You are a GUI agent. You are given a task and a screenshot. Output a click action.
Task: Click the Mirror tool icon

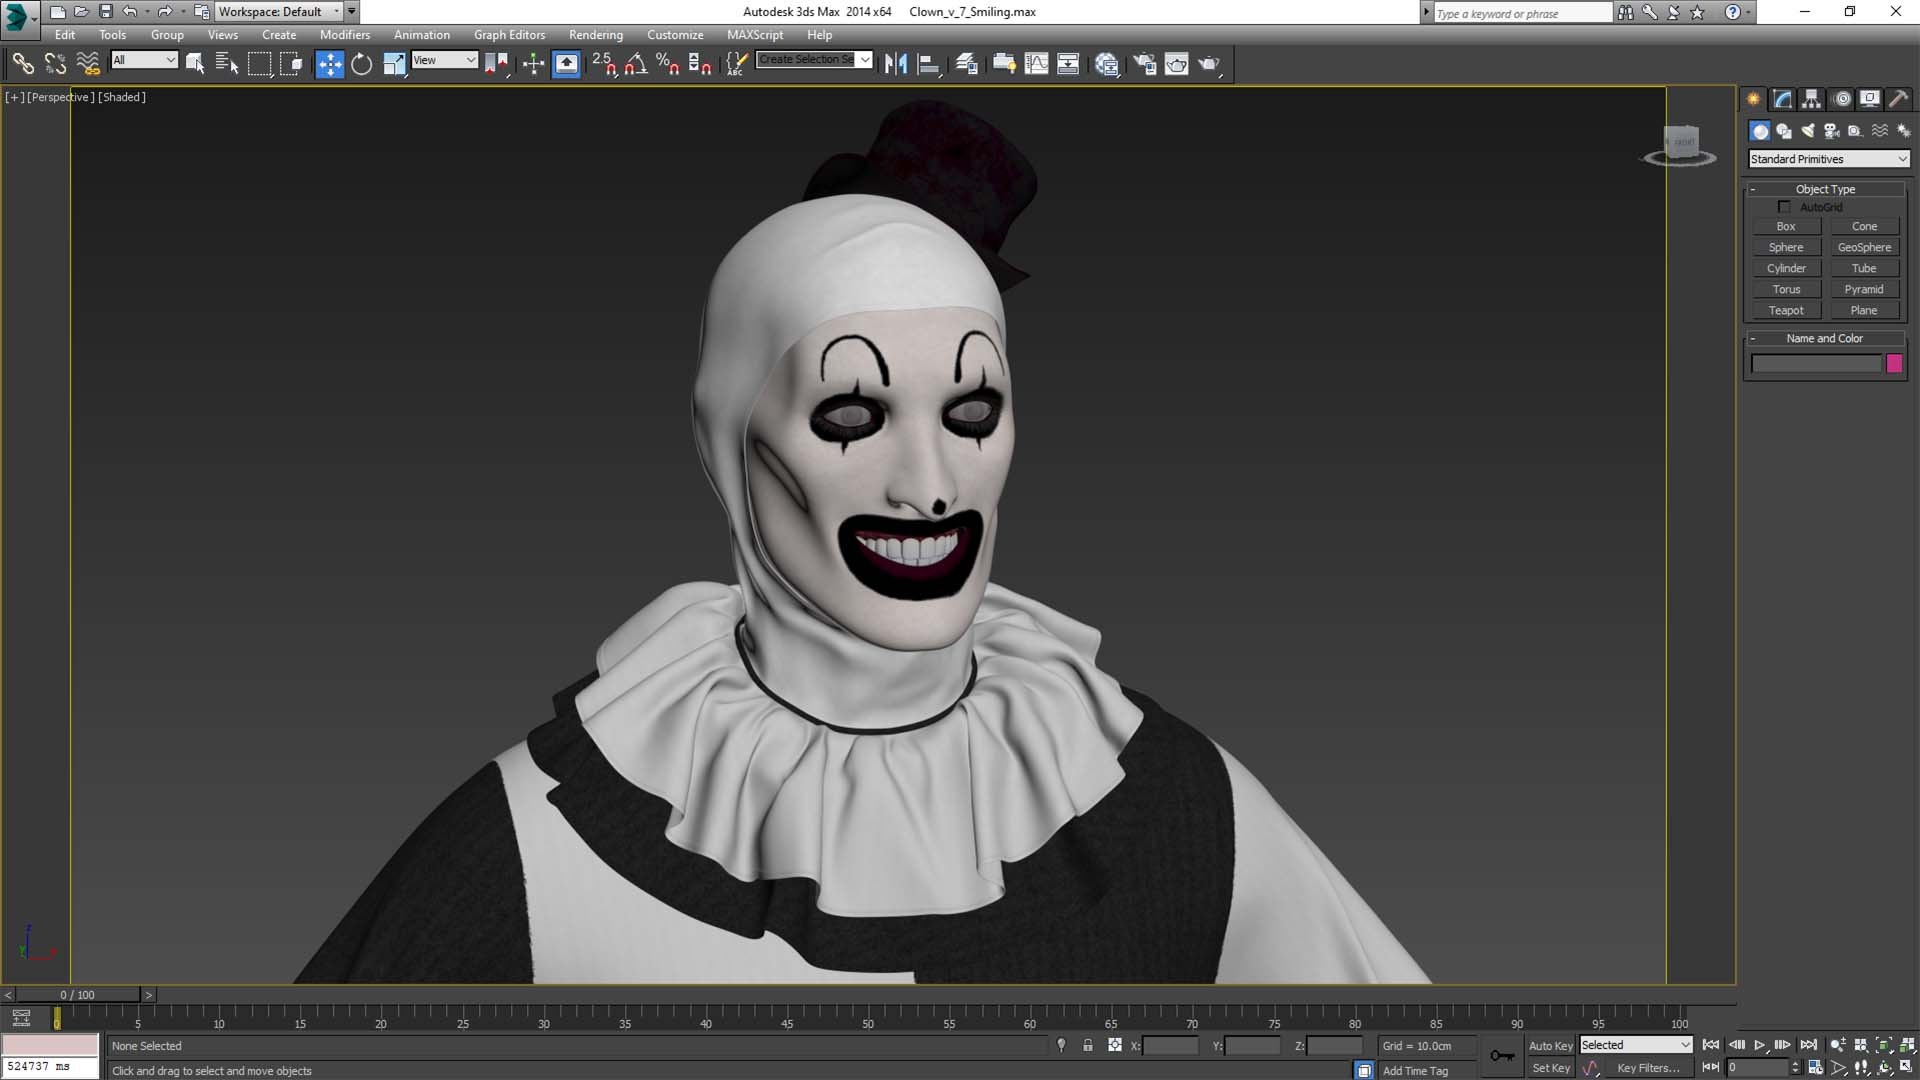[x=895, y=64]
